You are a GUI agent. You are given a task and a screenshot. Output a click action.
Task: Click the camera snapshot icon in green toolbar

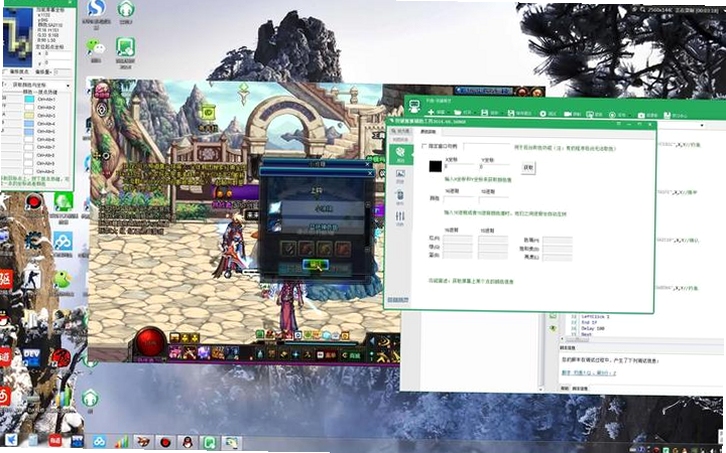click(x=641, y=115)
